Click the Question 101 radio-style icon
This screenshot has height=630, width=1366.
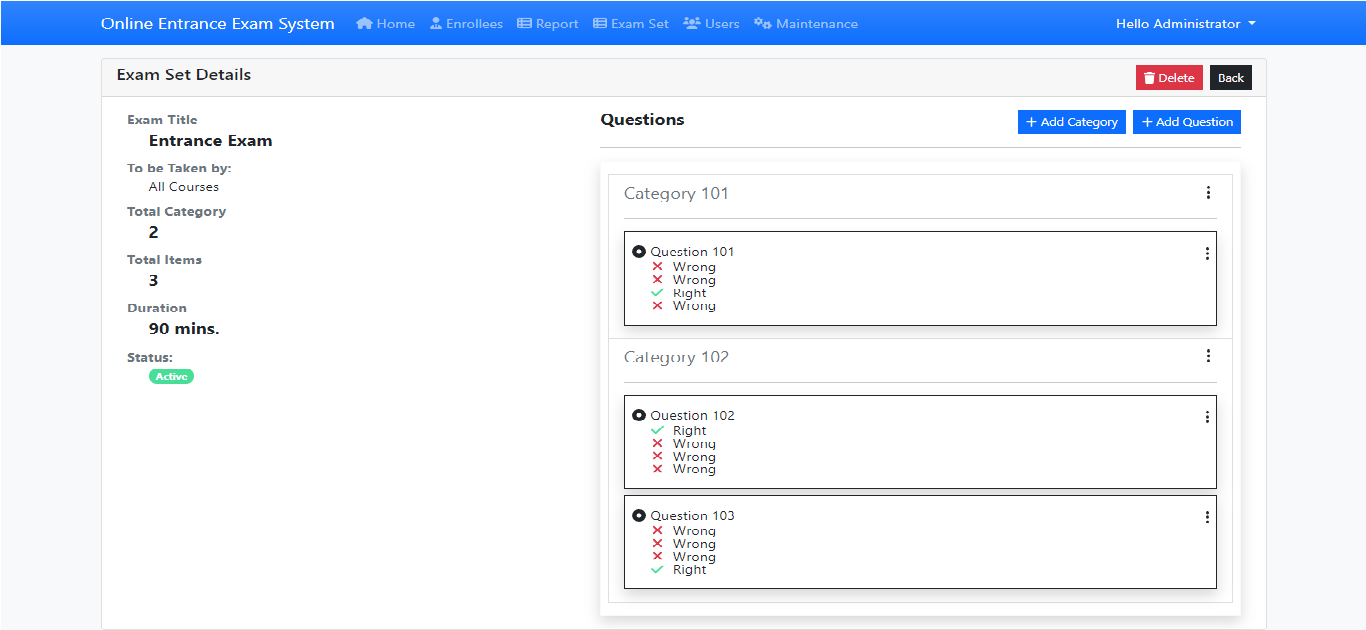point(639,252)
